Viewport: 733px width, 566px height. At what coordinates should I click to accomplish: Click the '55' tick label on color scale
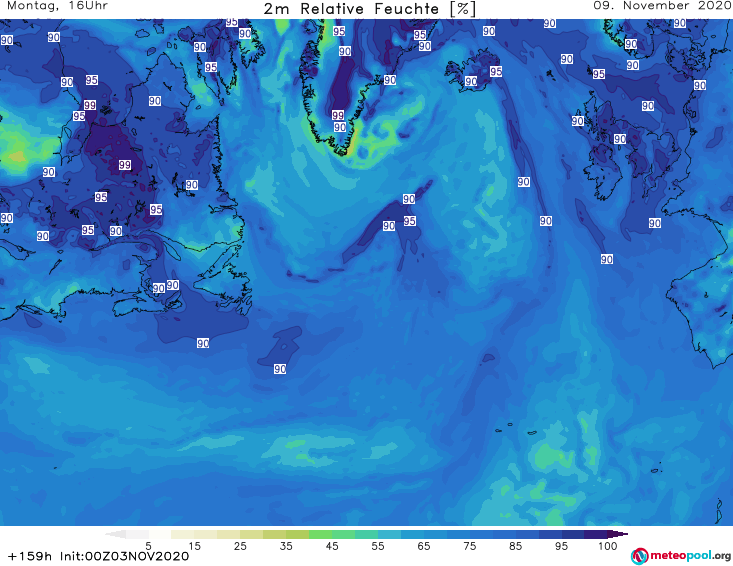pyautogui.click(x=378, y=546)
